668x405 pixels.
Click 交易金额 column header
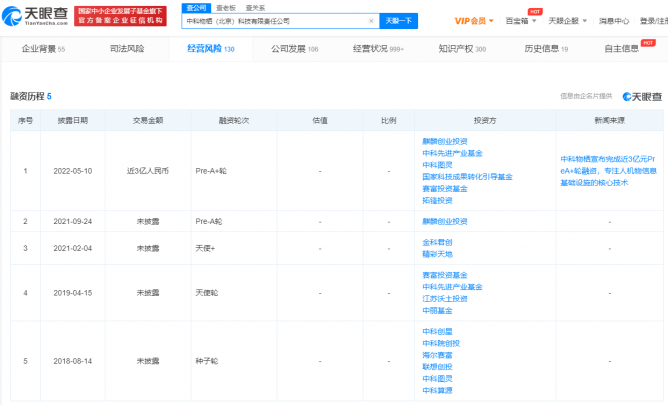pos(148,121)
